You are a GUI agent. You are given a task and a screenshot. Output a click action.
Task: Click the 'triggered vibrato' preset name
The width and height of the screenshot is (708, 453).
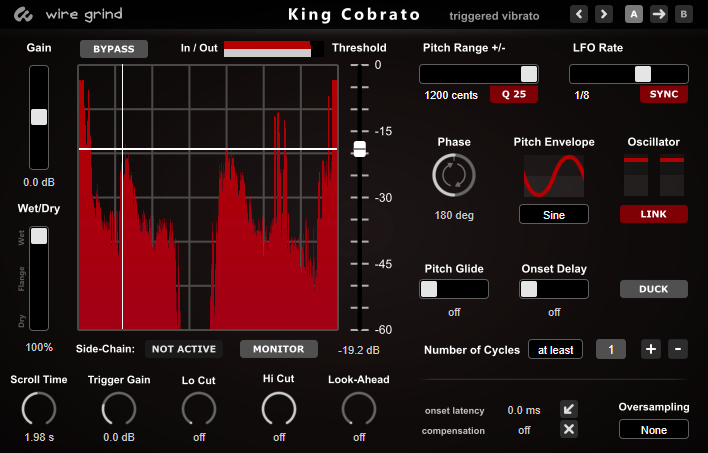point(494,16)
